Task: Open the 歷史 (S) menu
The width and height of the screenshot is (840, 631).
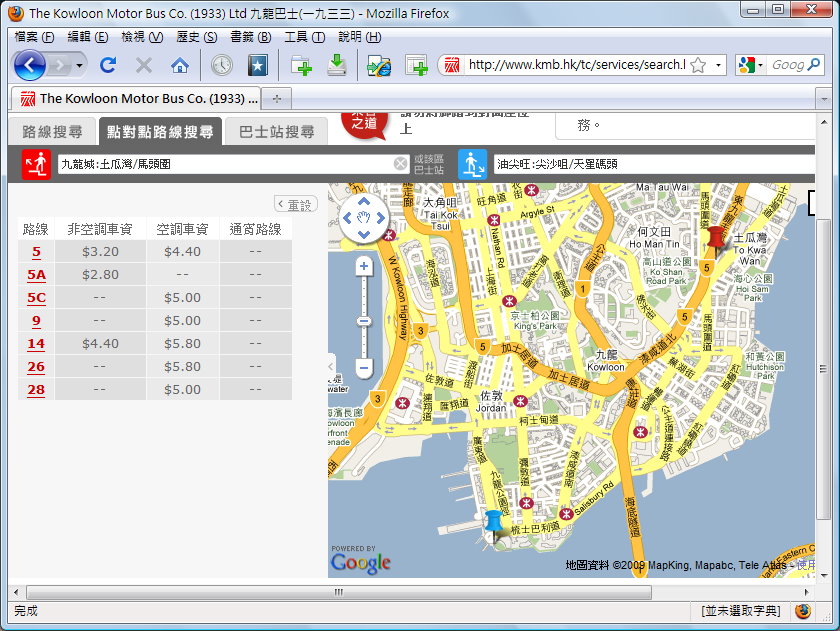Action: click(197, 37)
